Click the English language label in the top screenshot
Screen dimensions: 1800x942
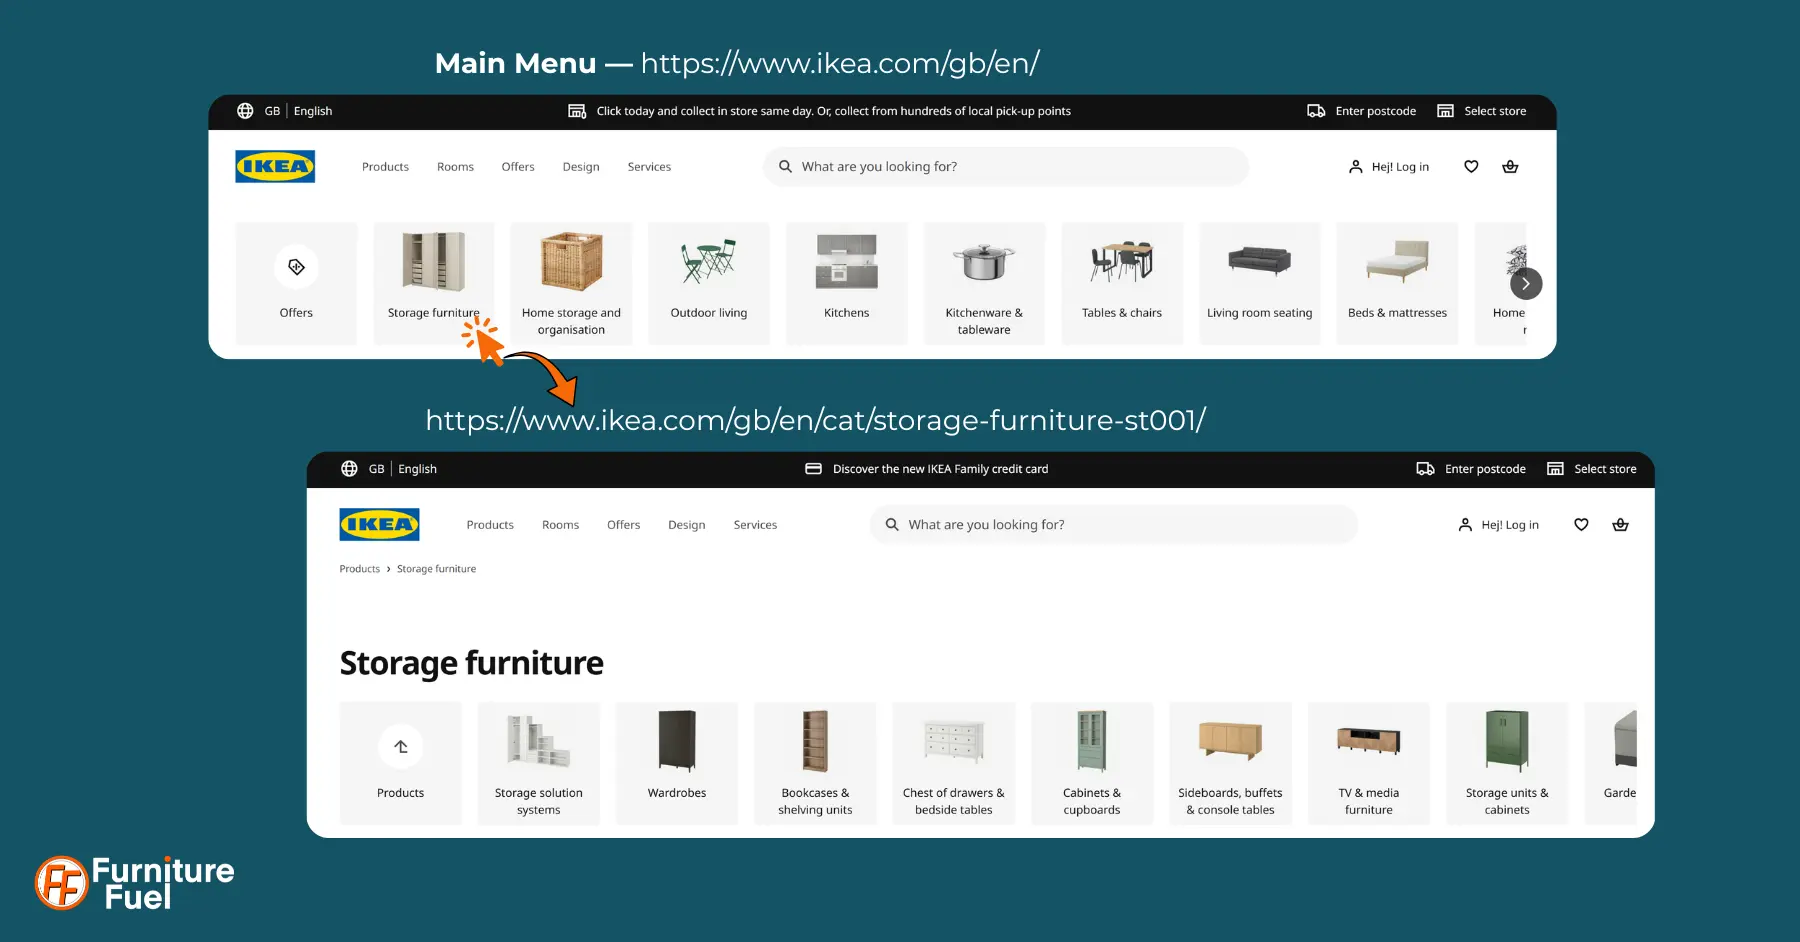click(x=313, y=111)
